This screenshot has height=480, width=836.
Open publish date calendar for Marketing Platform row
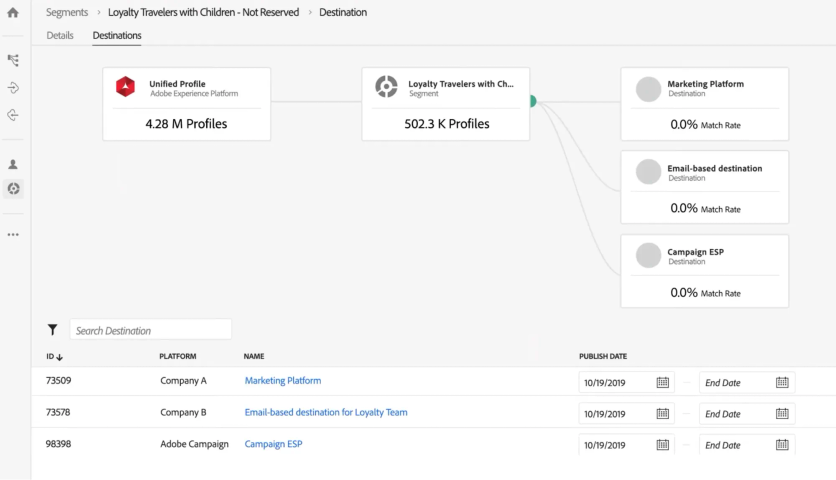tap(662, 382)
